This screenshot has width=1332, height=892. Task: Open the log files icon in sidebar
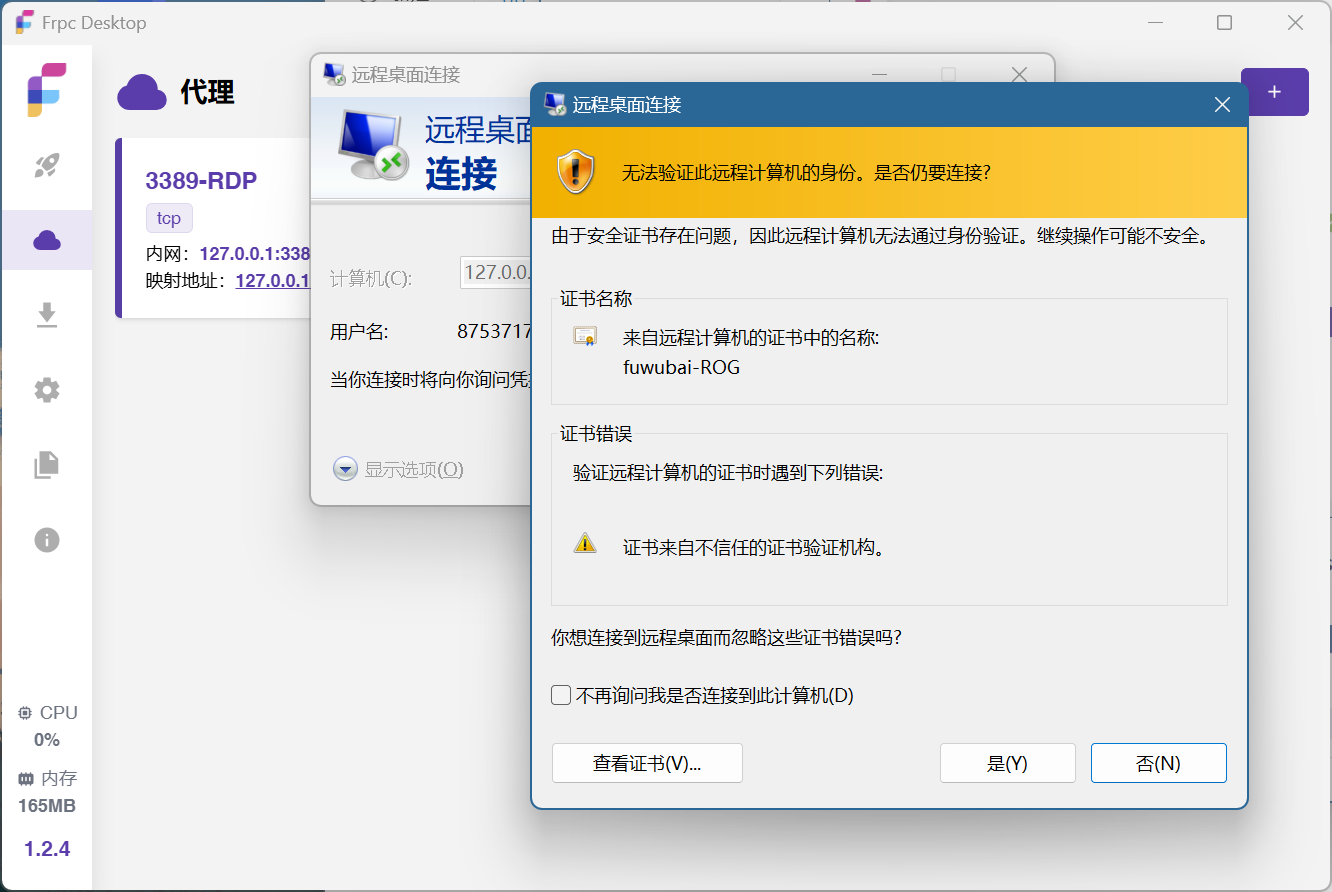(47, 465)
